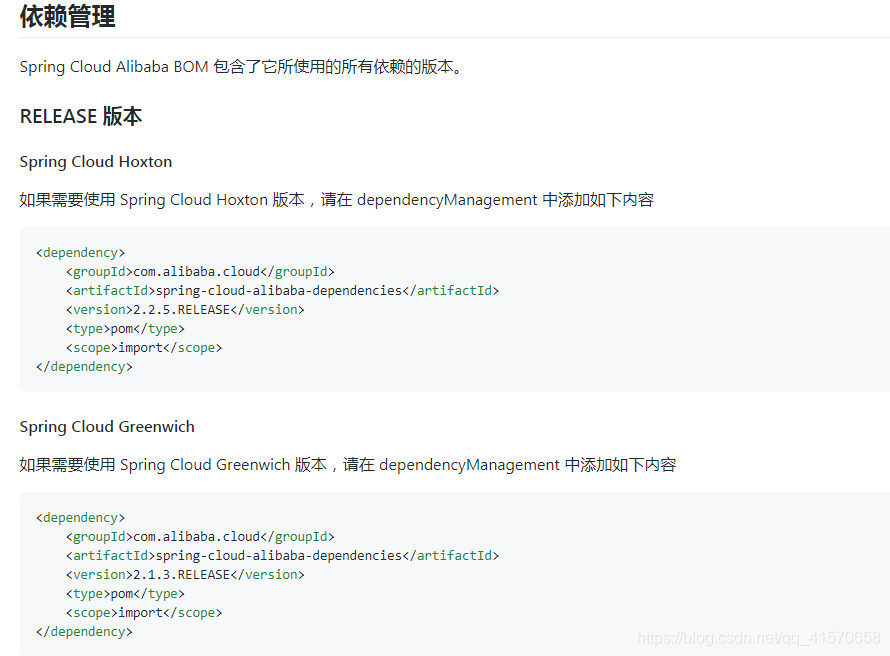Select the RELEASE 版本 section heading
The image size is (890, 656).
click(x=80, y=116)
